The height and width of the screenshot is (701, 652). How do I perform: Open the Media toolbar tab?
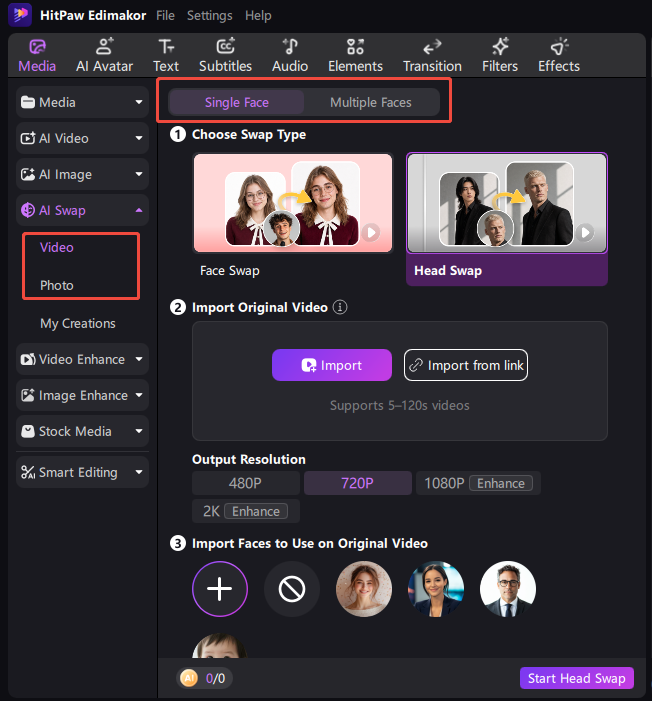pyautogui.click(x=37, y=56)
